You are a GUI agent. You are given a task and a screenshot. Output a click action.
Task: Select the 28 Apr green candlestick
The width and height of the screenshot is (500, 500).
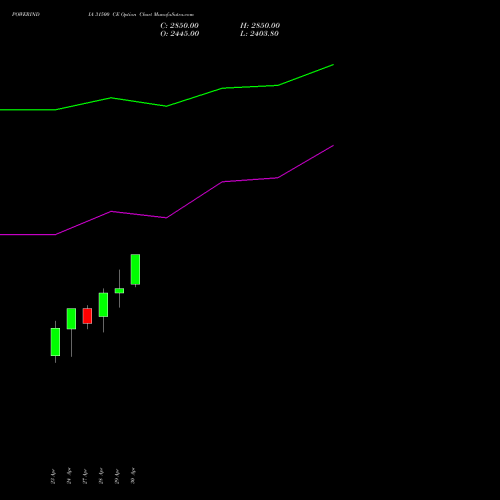103,305
